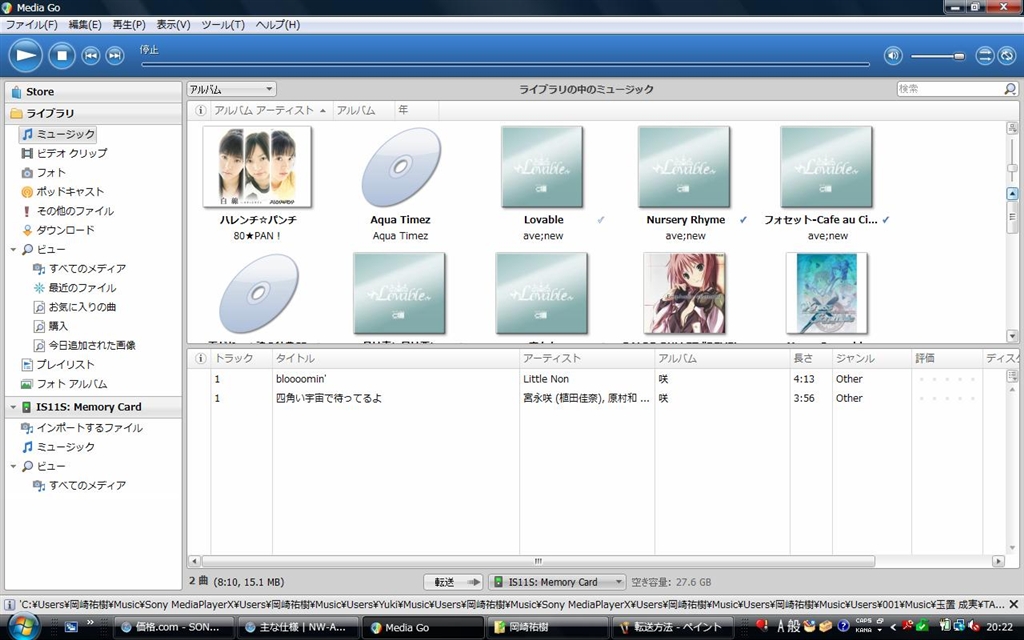Image resolution: width=1024 pixels, height=640 pixels.
Task: Open ビデオ クリップ in the library
Action: point(64,153)
